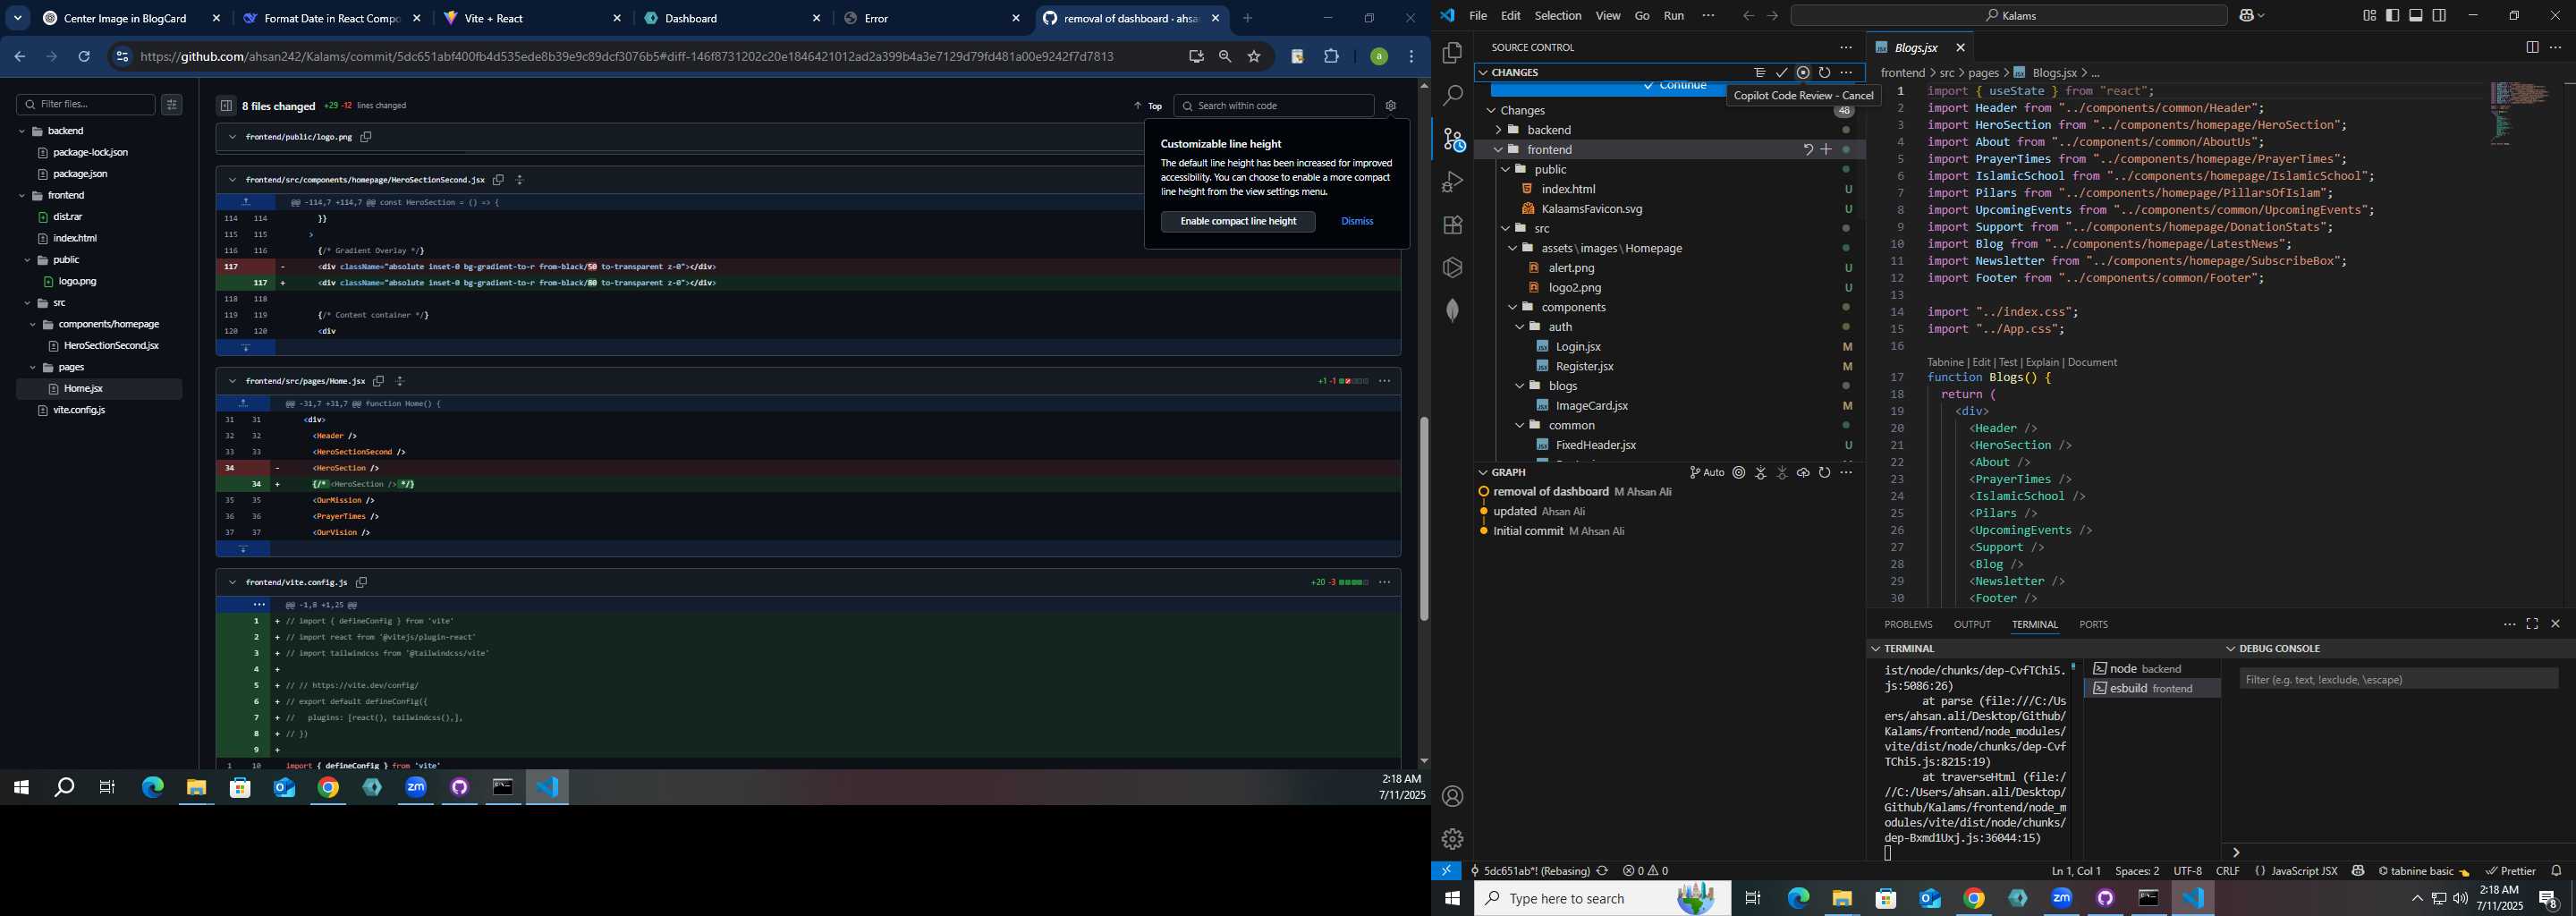Collapse the public folder in Changes tree
The image size is (2576, 916).
[1505, 169]
